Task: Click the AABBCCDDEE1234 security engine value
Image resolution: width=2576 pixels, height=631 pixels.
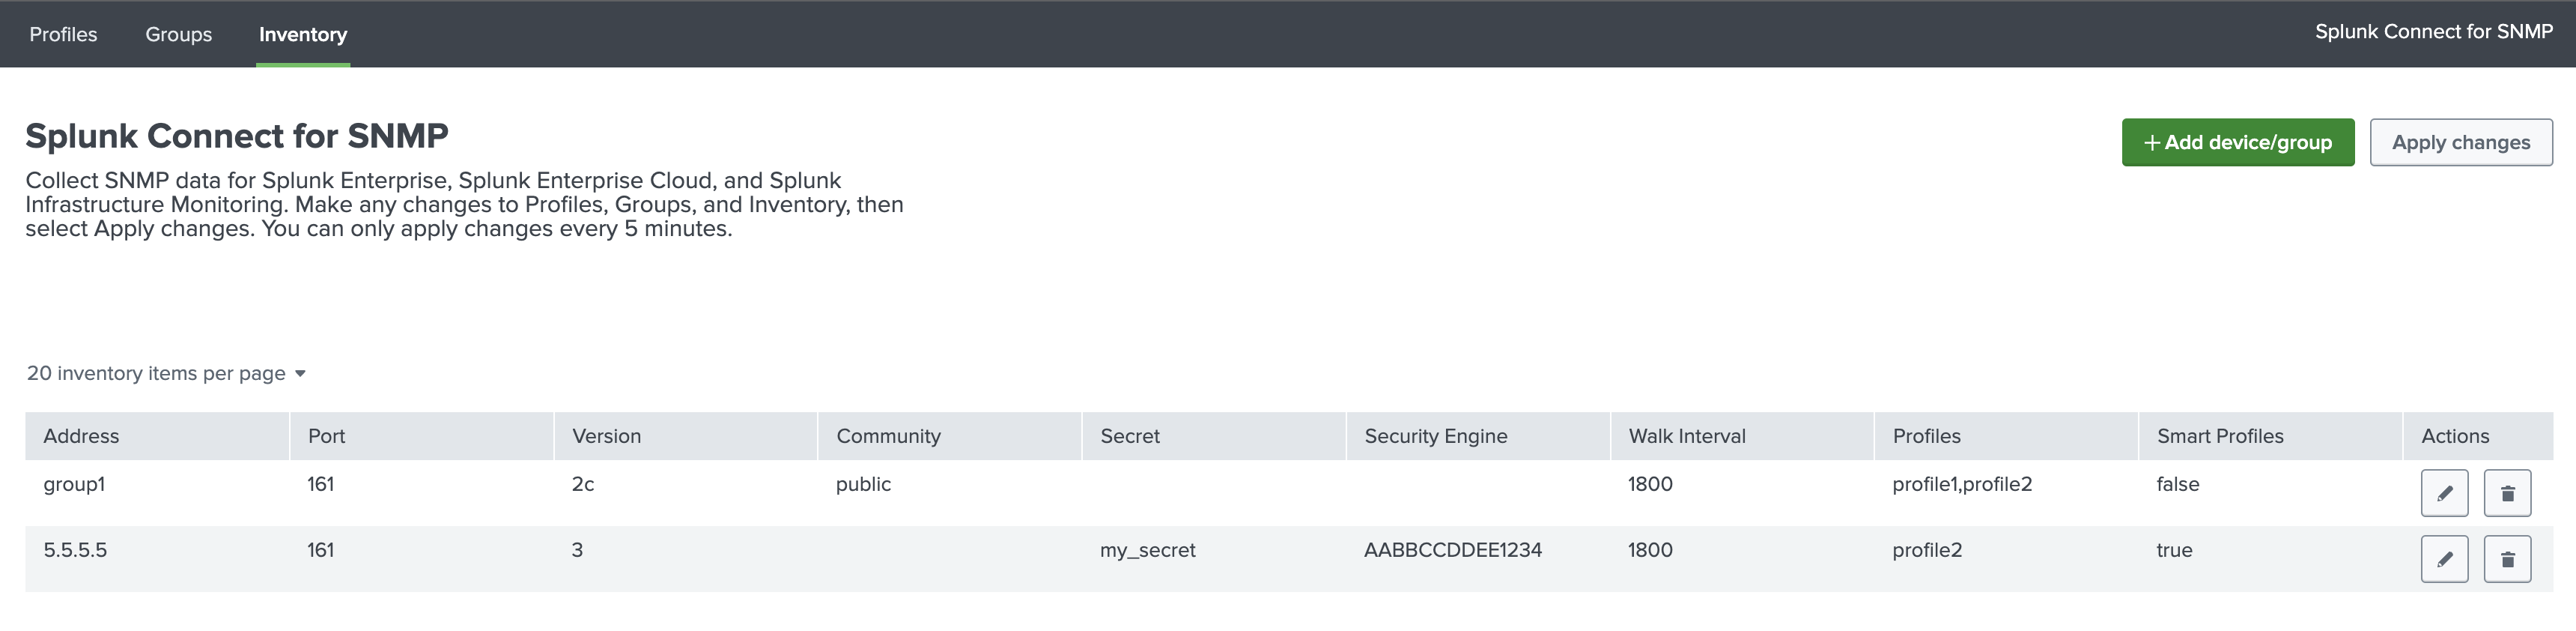Action: click(1453, 550)
